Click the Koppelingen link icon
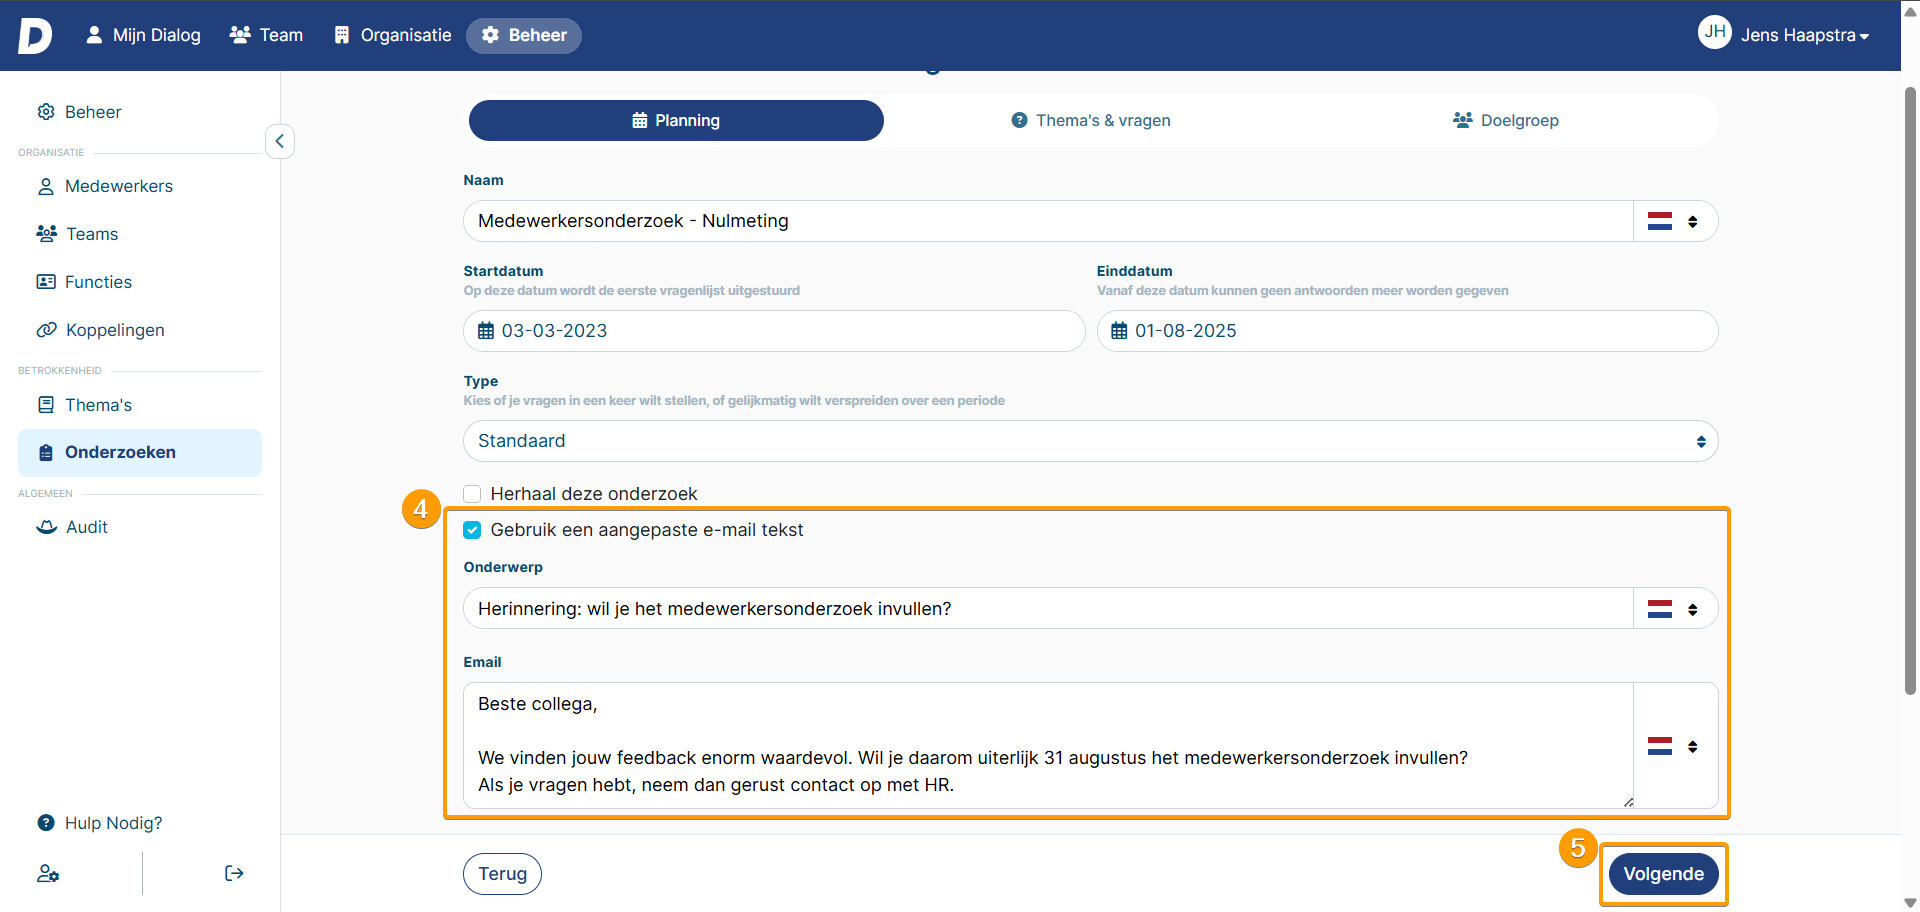 [x=46, y=330]
